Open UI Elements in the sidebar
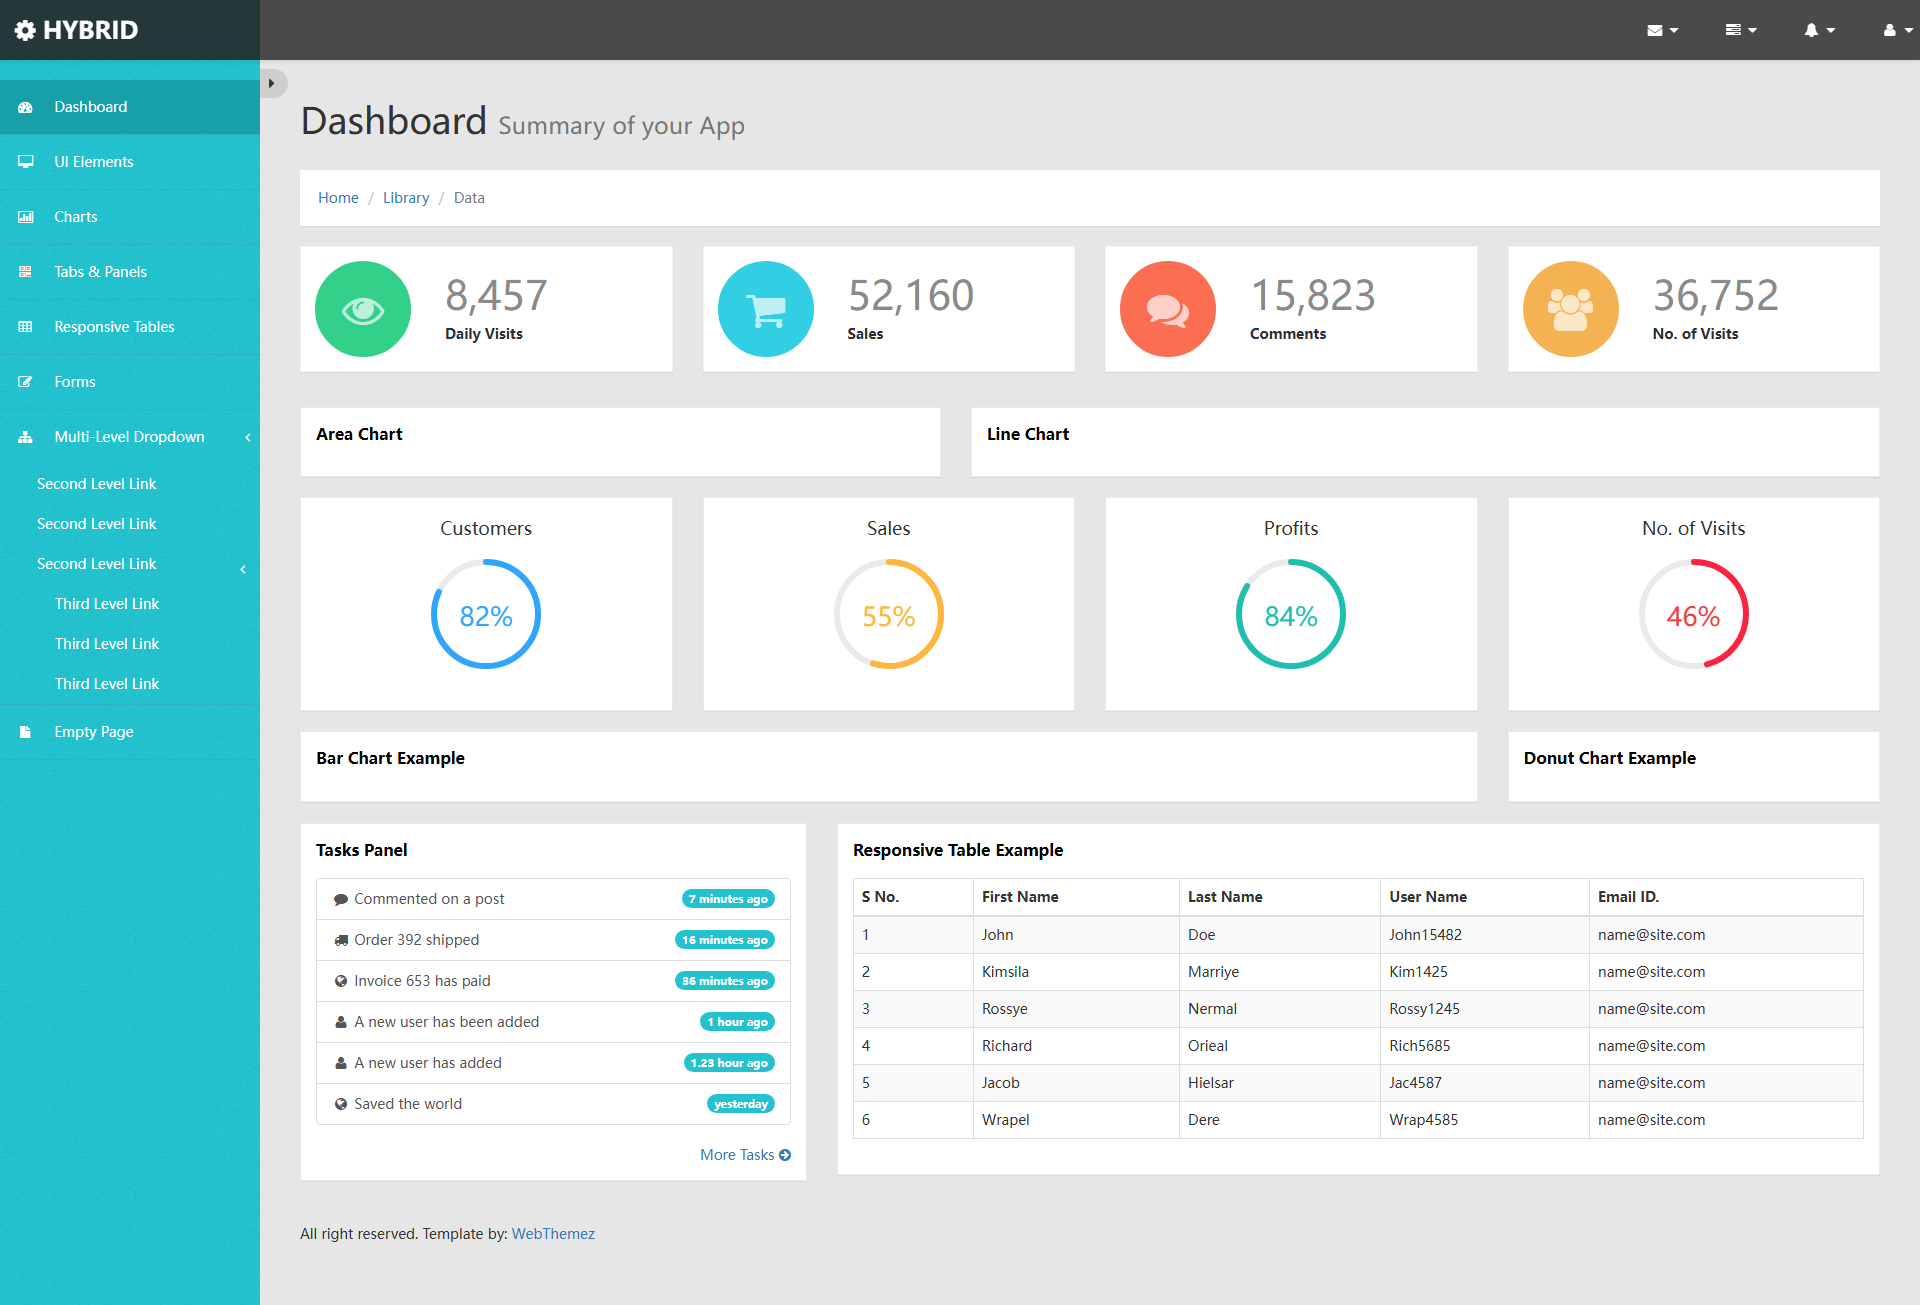The image size is (1920, 1305). pos(130,162)
